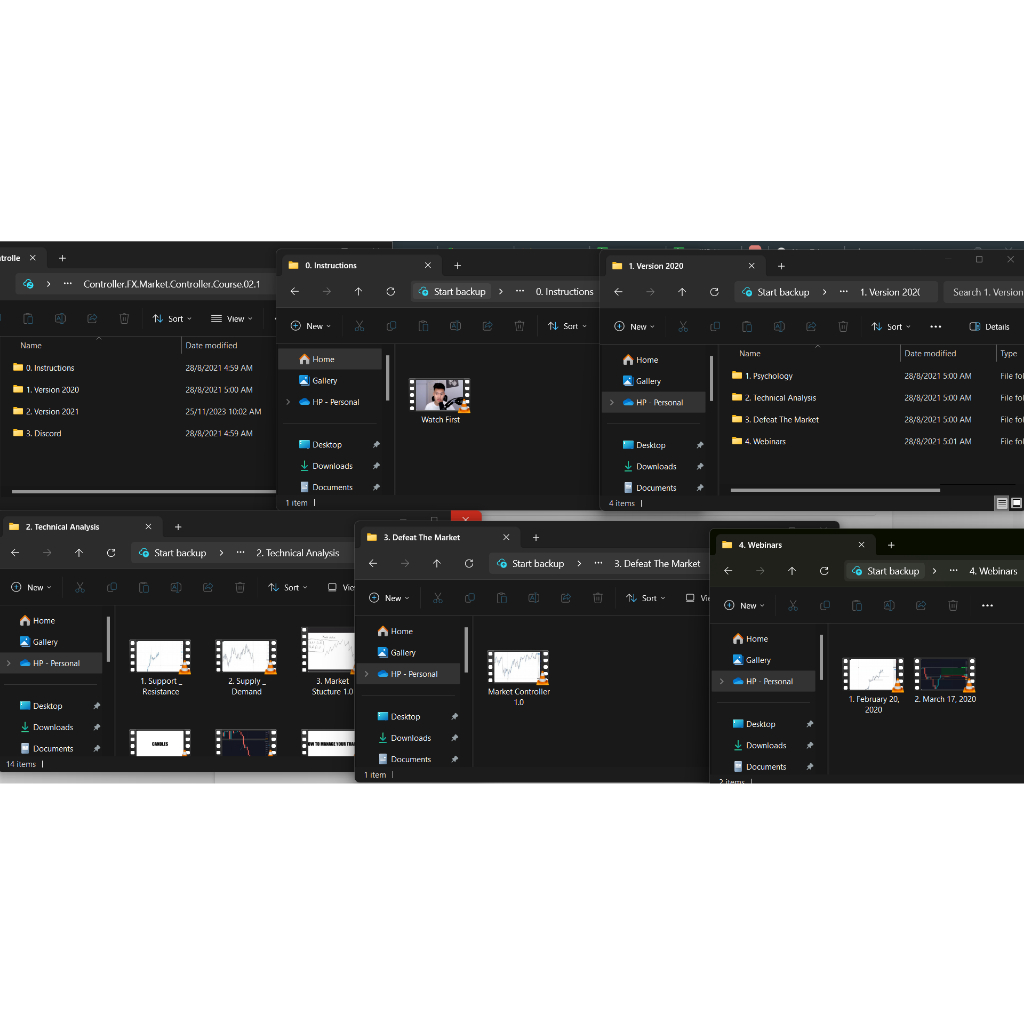Click the delete icon in Webinars toolbar
The width and height of the screenshot is (1024, 1024).
click(953, 606)
